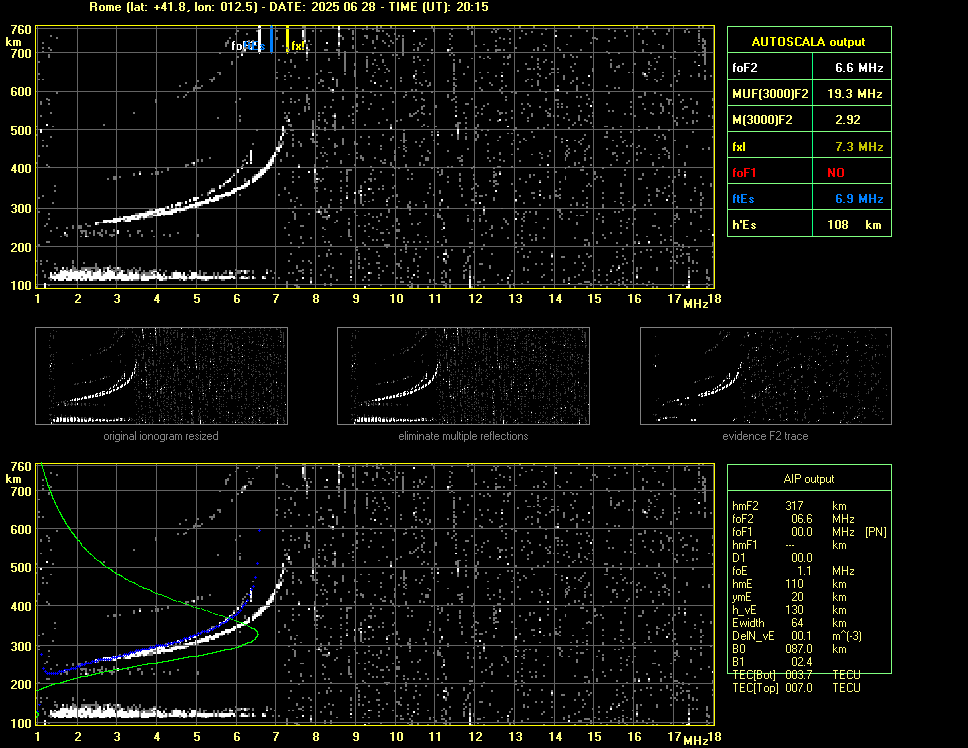The height and width of the screenshot is (748, 968).
Task: Click the h'Es value '108 km'
Action: point(854,225)
